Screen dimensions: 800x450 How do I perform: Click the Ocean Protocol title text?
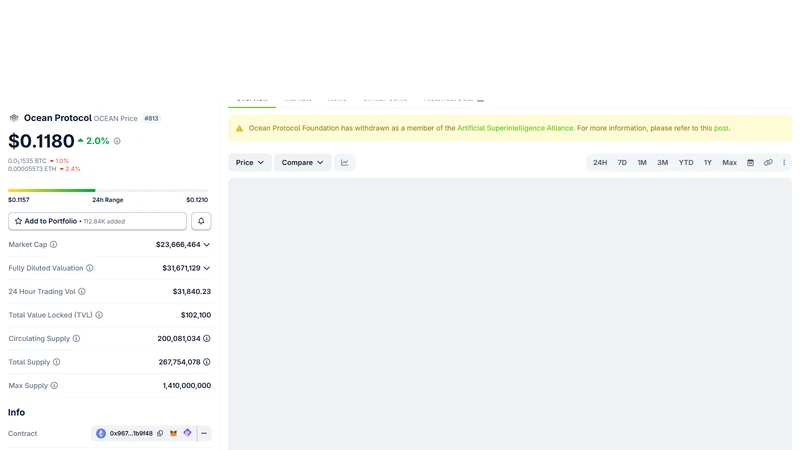pyautogui.click(x=58, y=118)
